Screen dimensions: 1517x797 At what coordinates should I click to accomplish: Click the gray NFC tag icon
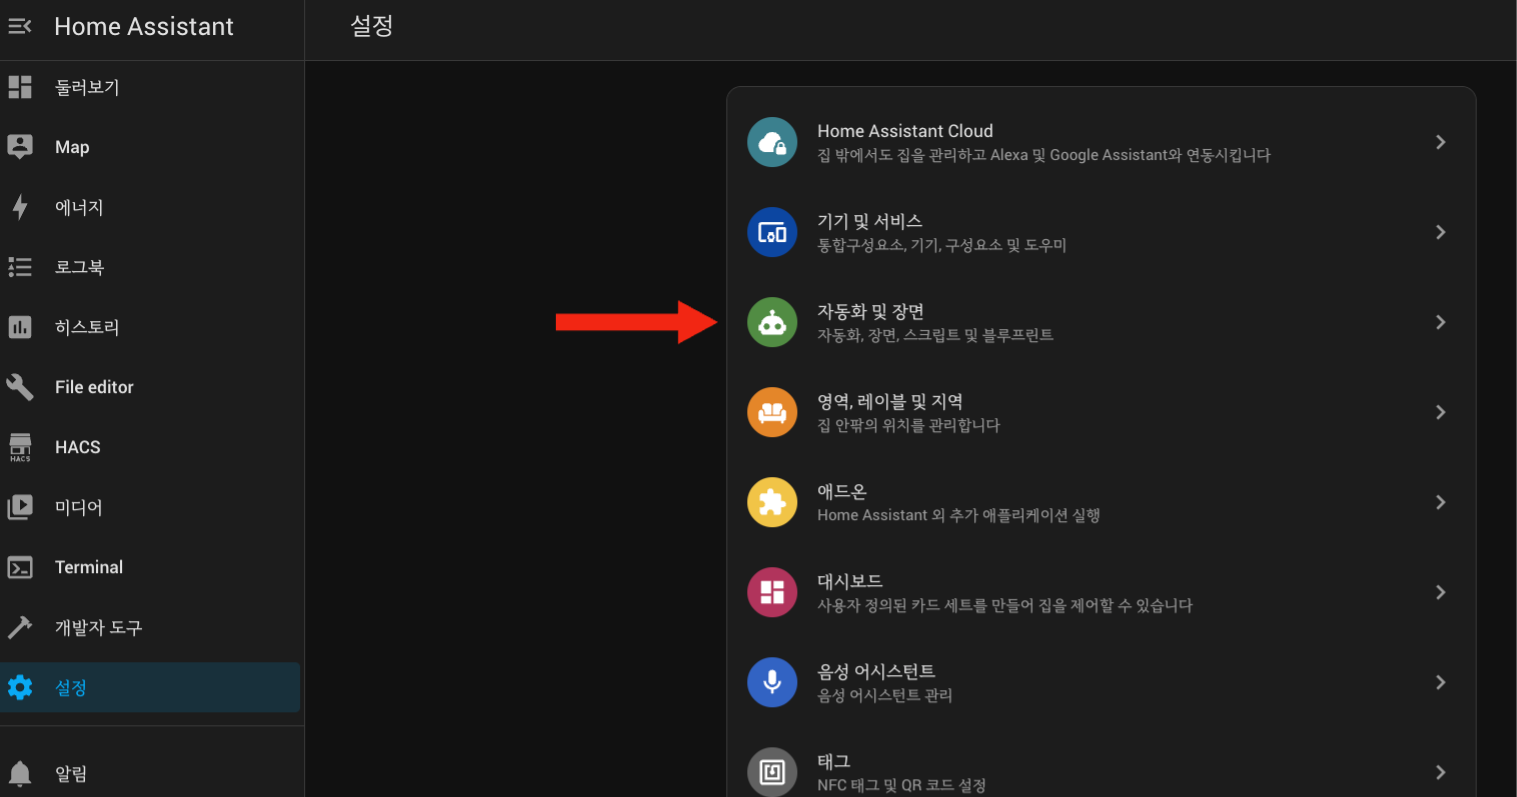(x=772, y=772)
